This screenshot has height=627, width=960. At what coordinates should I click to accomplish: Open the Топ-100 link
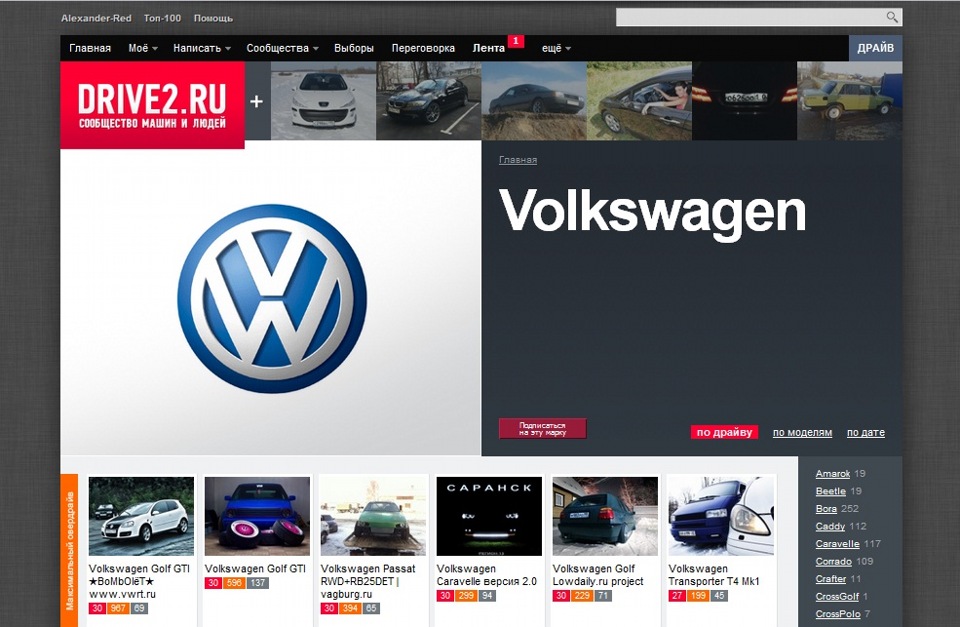click(x=162, y=18)
